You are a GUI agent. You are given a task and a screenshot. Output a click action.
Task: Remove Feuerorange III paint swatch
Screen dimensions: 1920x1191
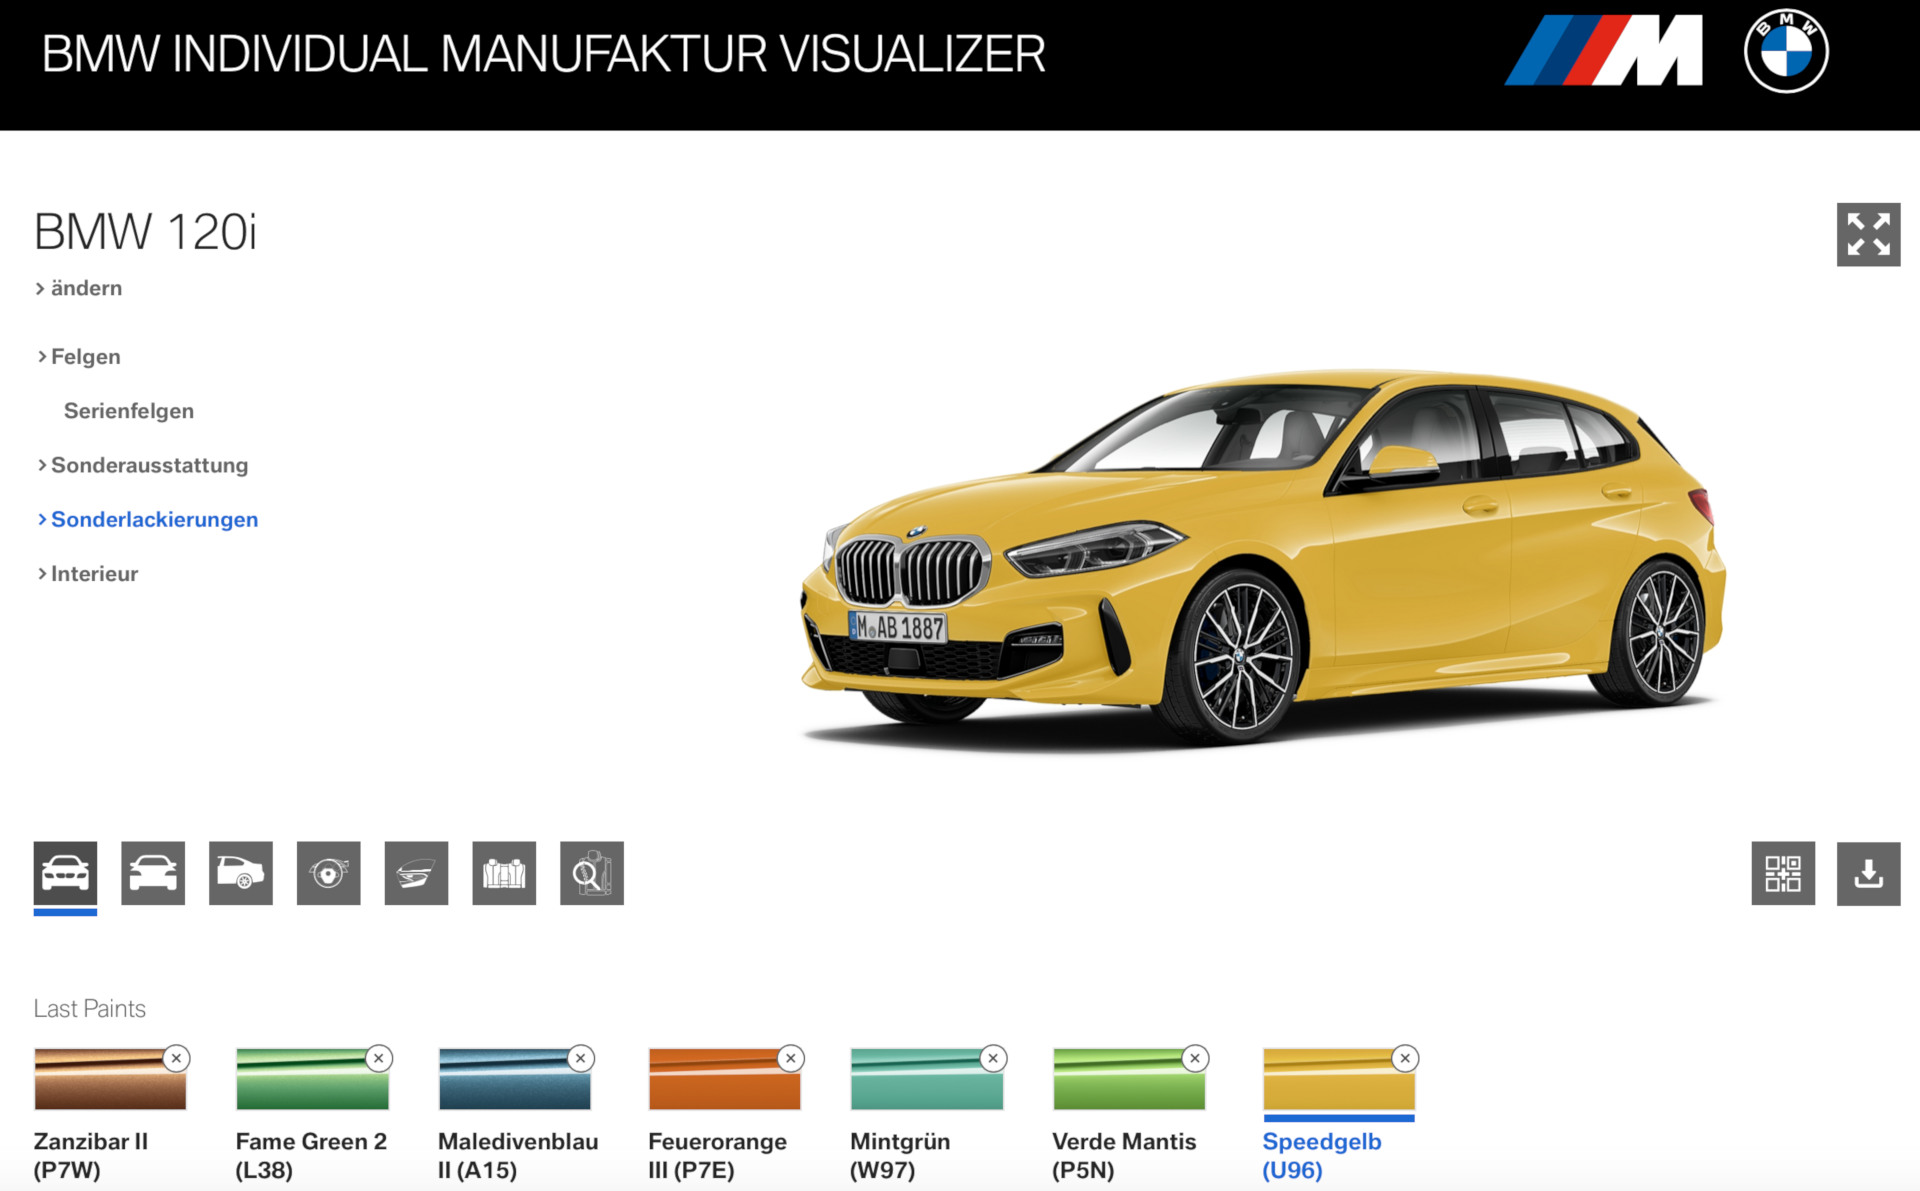(x=791, y=1058)
